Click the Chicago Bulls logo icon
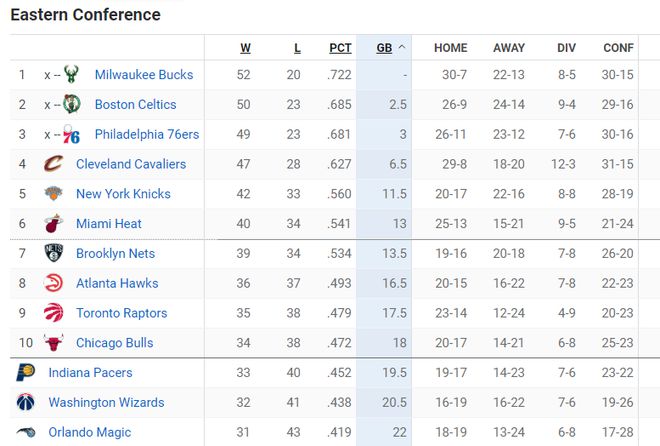This screenshot has height=446, width=660. pyautogui.click(x=53, y=342)
